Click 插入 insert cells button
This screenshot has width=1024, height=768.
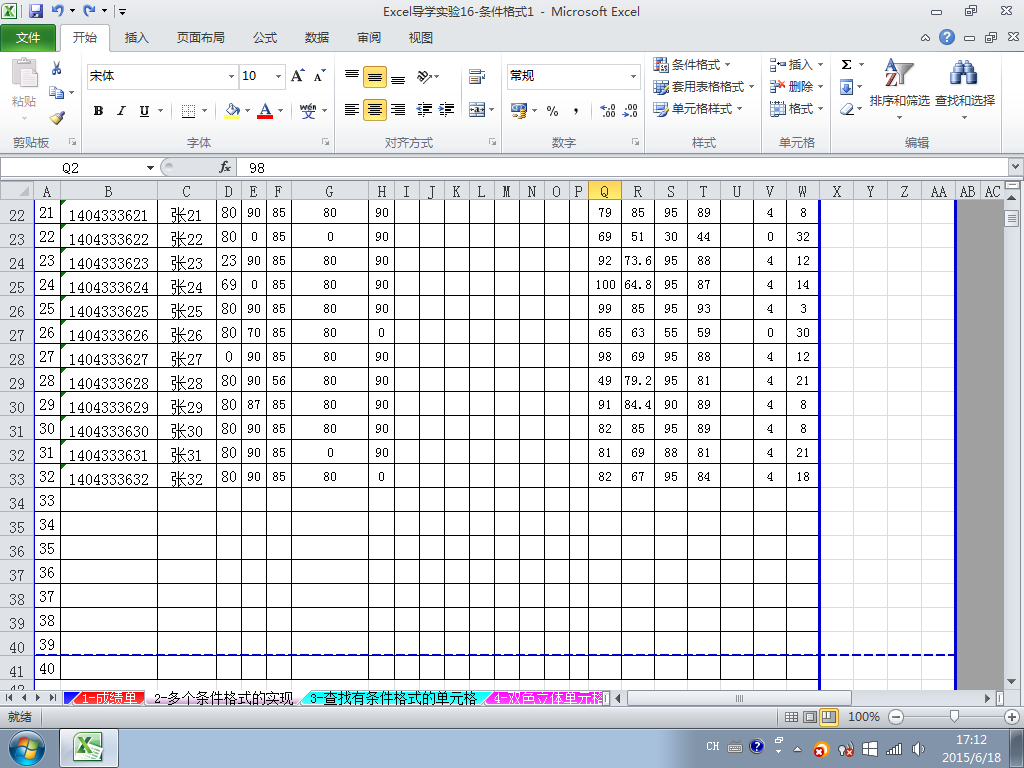pos(796,65)
